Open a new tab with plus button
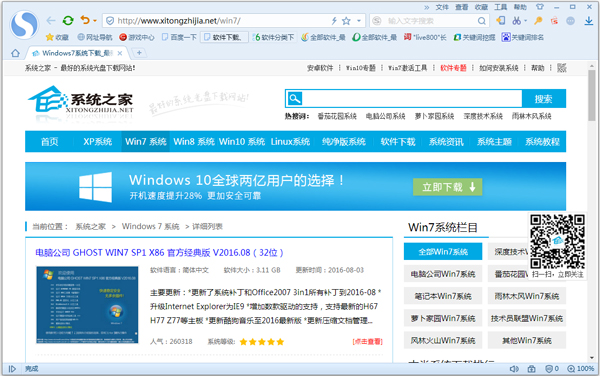 coord(139,53)
